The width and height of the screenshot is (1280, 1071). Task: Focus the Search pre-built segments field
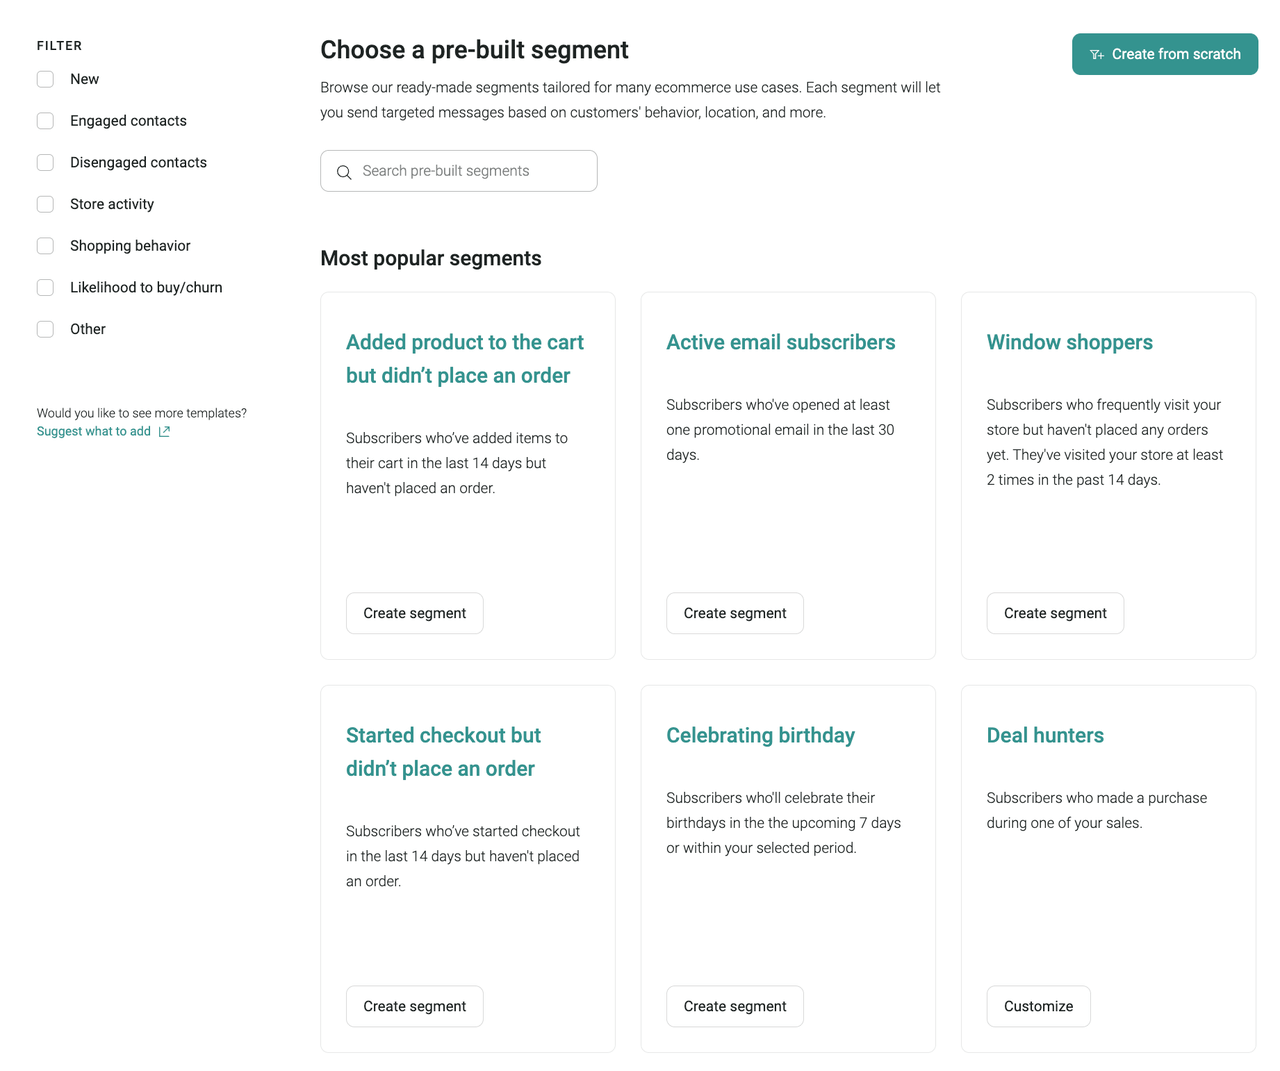point(470,171)
